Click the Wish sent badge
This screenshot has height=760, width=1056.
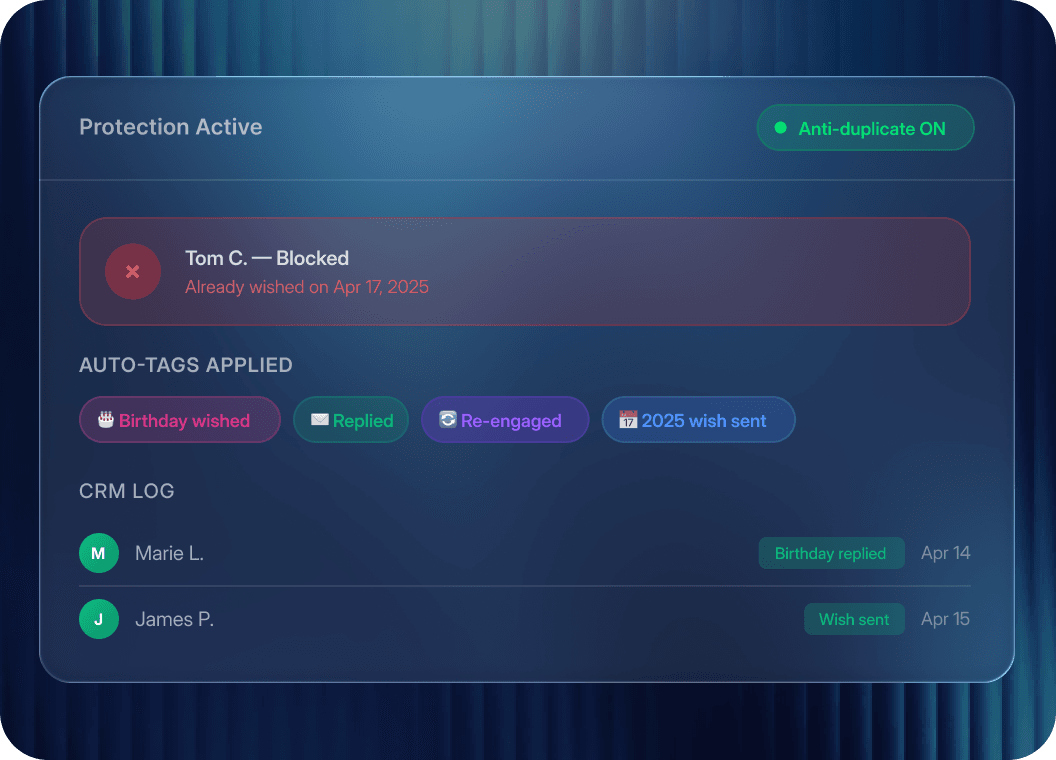854,619
